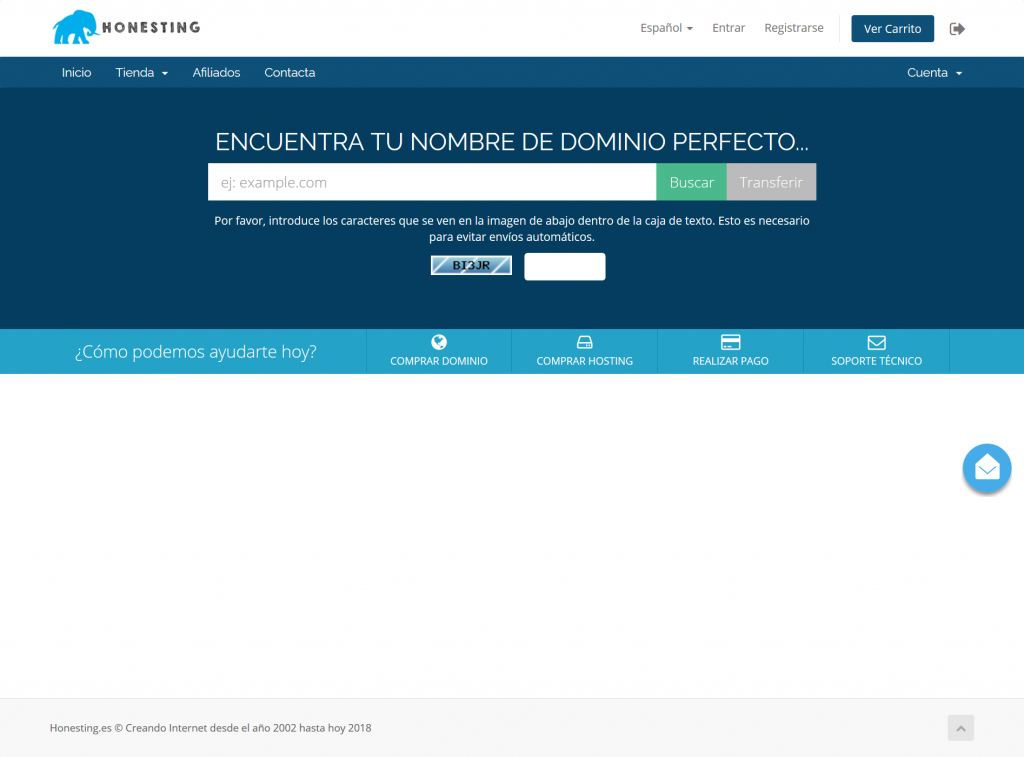Select Contacta in the navigation bar
Screen dimensions: 1024x757
(x=289, y=73)
